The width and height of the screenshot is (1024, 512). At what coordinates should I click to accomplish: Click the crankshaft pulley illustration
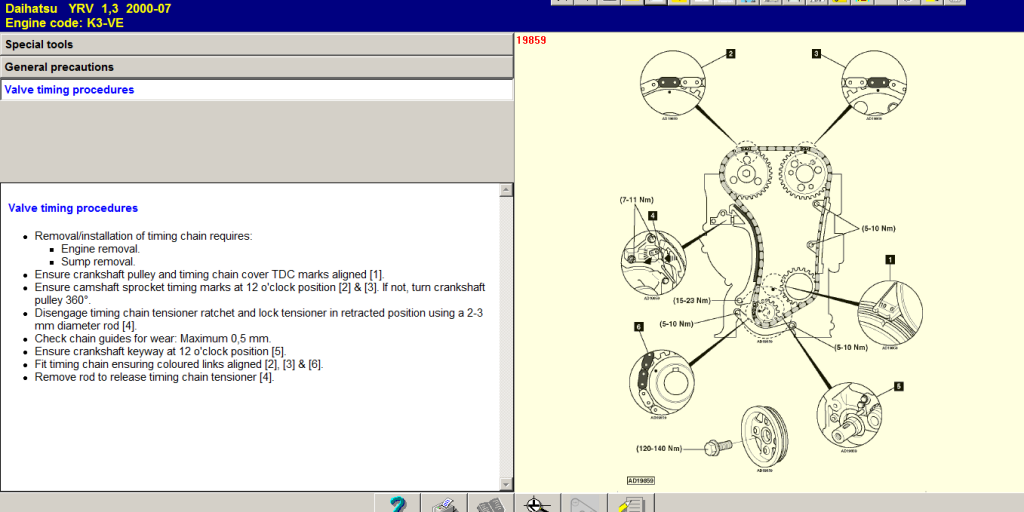(x=764, y=435)
